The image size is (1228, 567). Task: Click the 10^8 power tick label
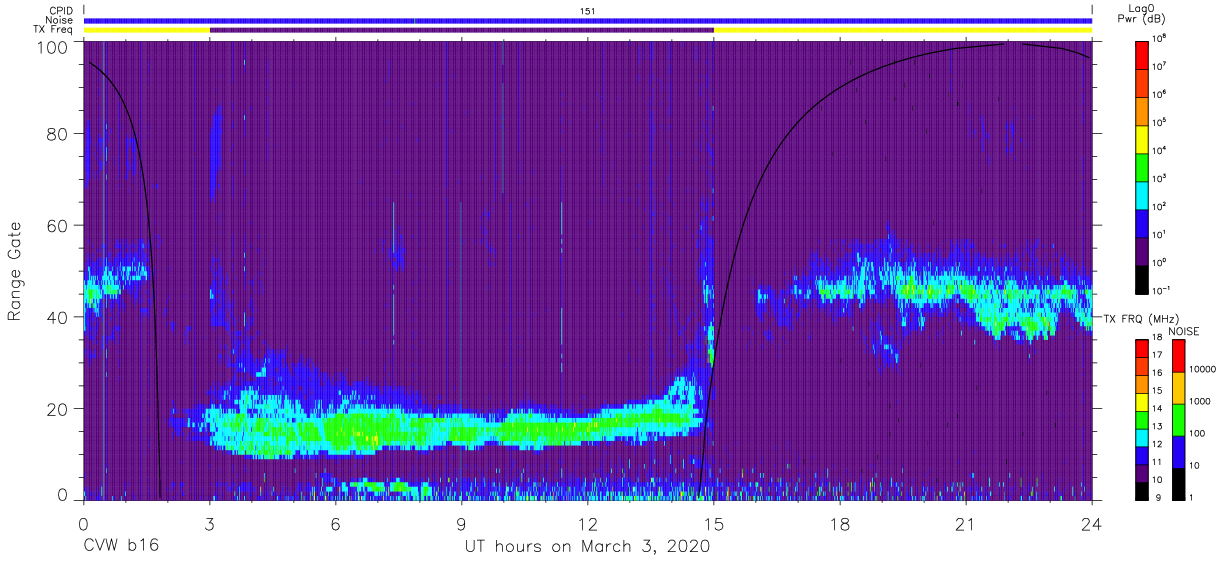click(x=1161, y=37)
